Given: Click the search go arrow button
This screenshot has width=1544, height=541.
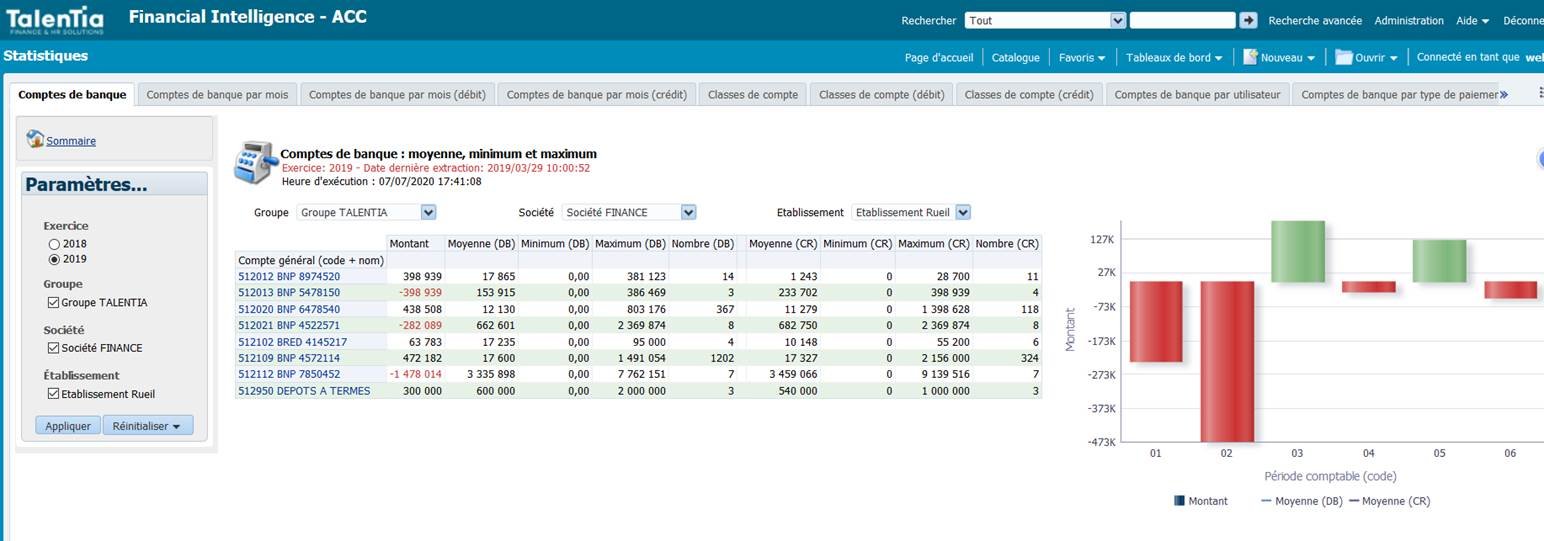Looking at the screenshot, I should pyautogui.click(x=1248, y=20).
